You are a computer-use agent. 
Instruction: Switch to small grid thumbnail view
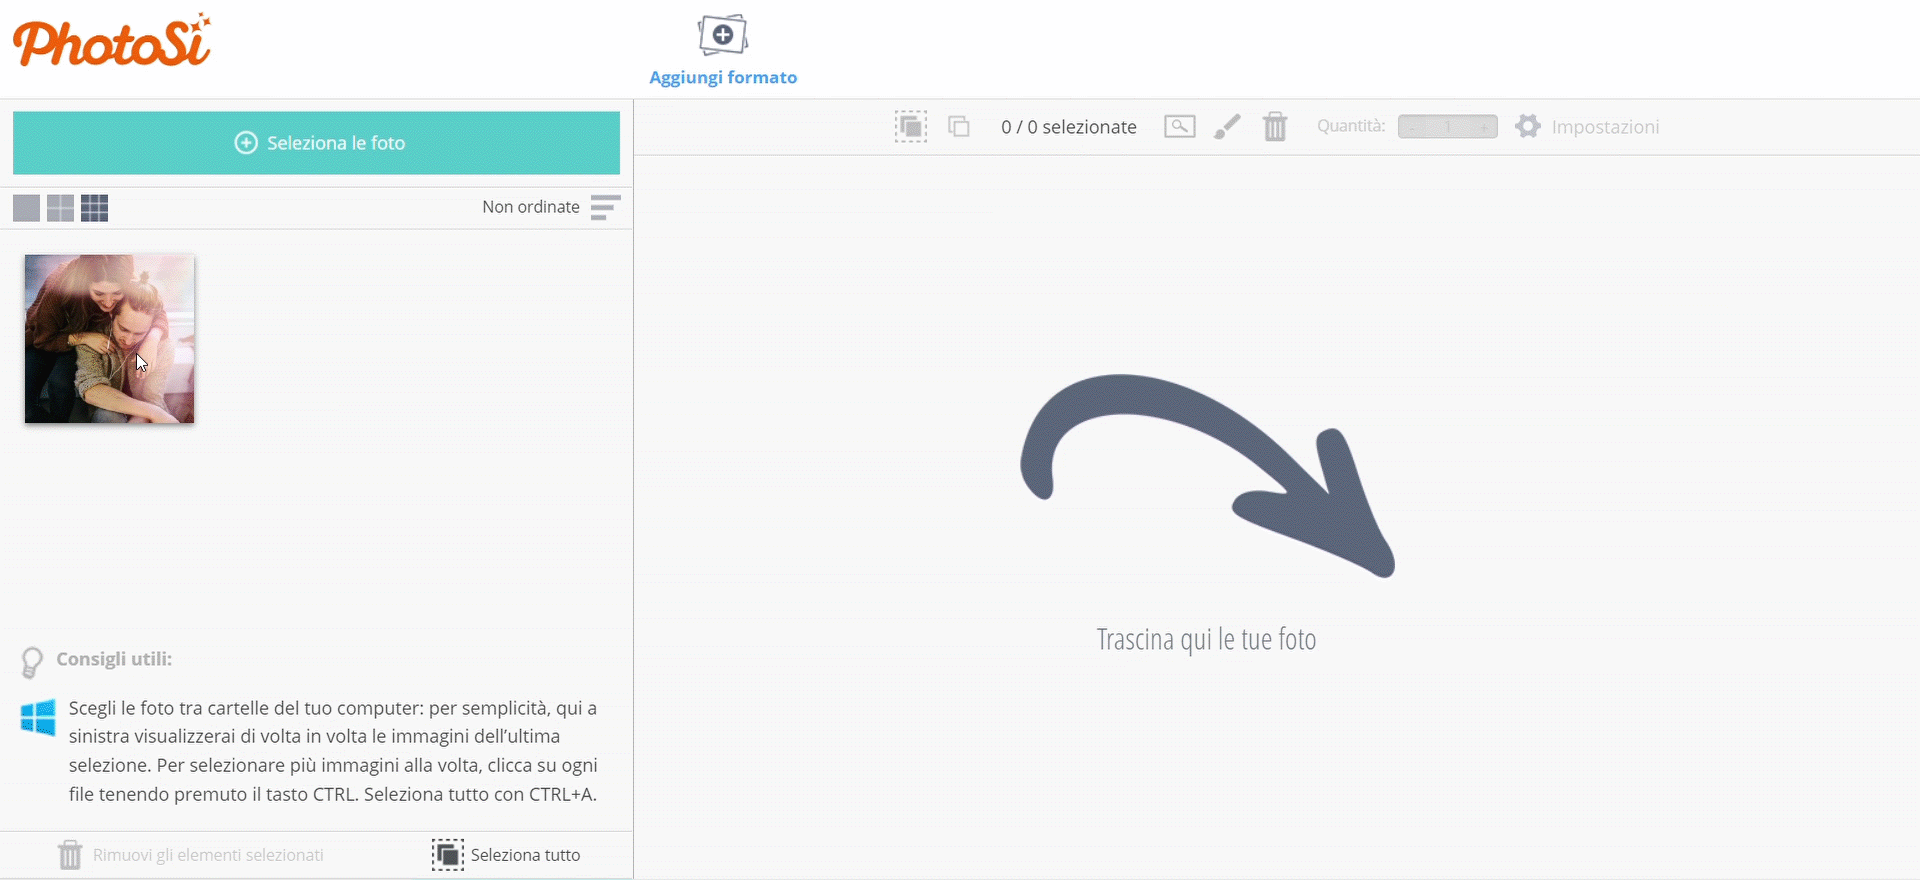[x=94, y=208]
